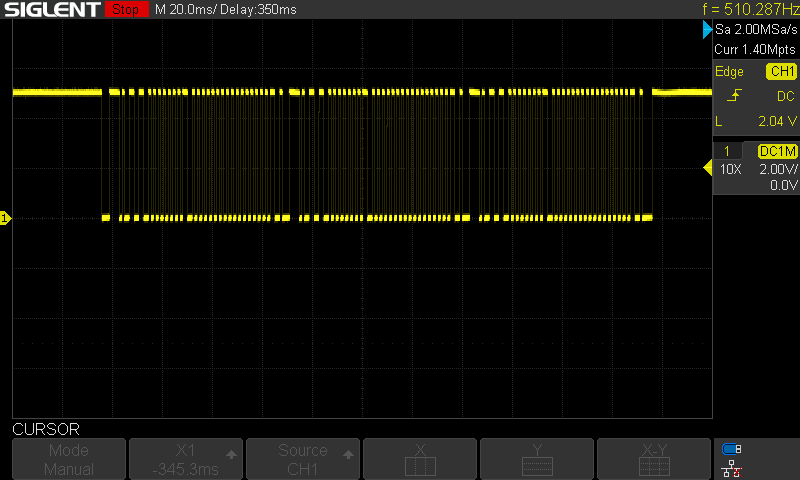
Task: Click the trigger level 2.04 V value
Action: click(x=777, y=121)
